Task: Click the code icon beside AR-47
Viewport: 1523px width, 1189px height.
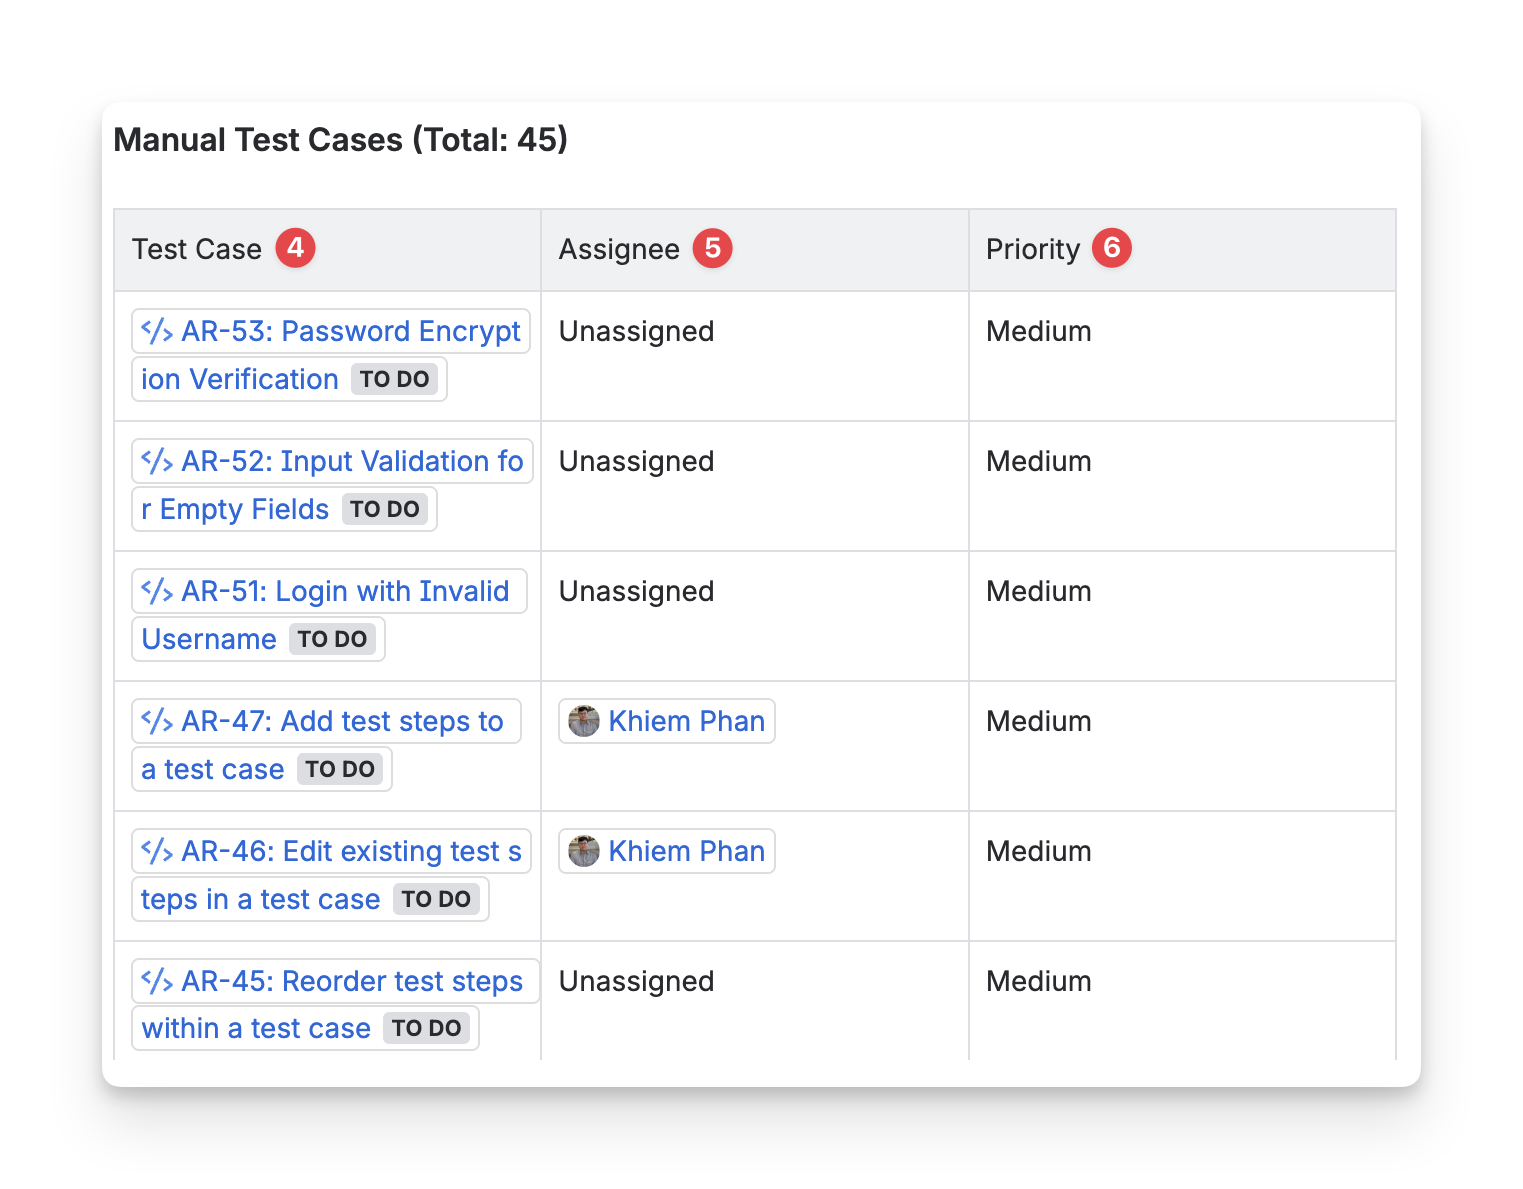Action: 157,721
